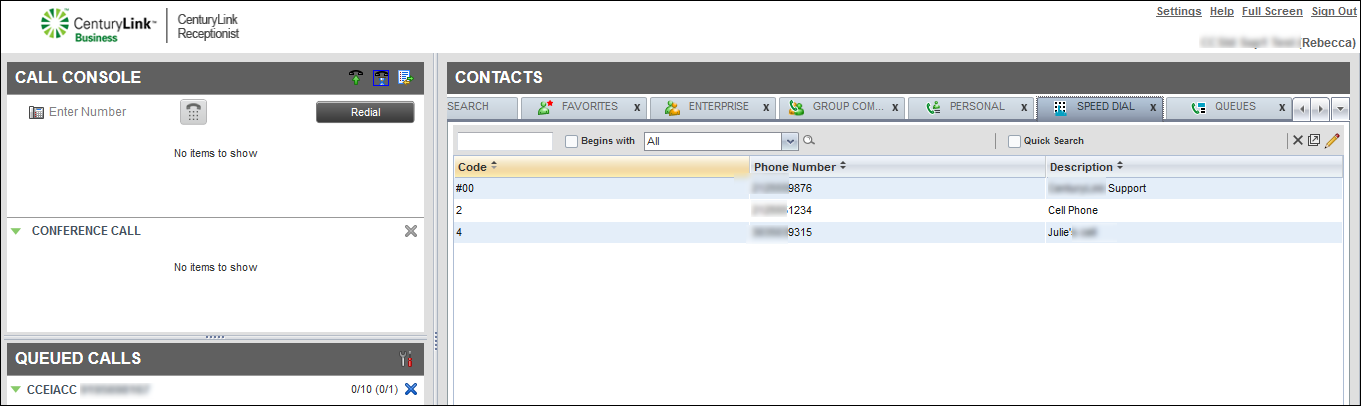Open the tab list dropdown arrow

[x=1341, y=107]
